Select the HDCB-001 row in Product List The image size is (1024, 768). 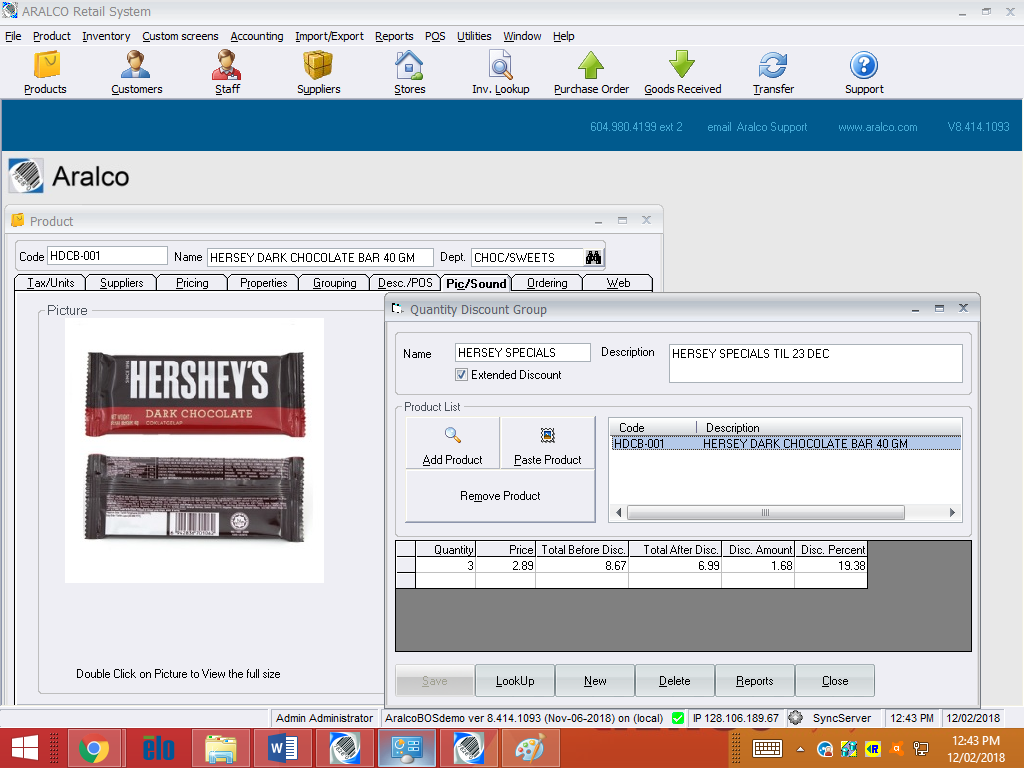[786, 443]
